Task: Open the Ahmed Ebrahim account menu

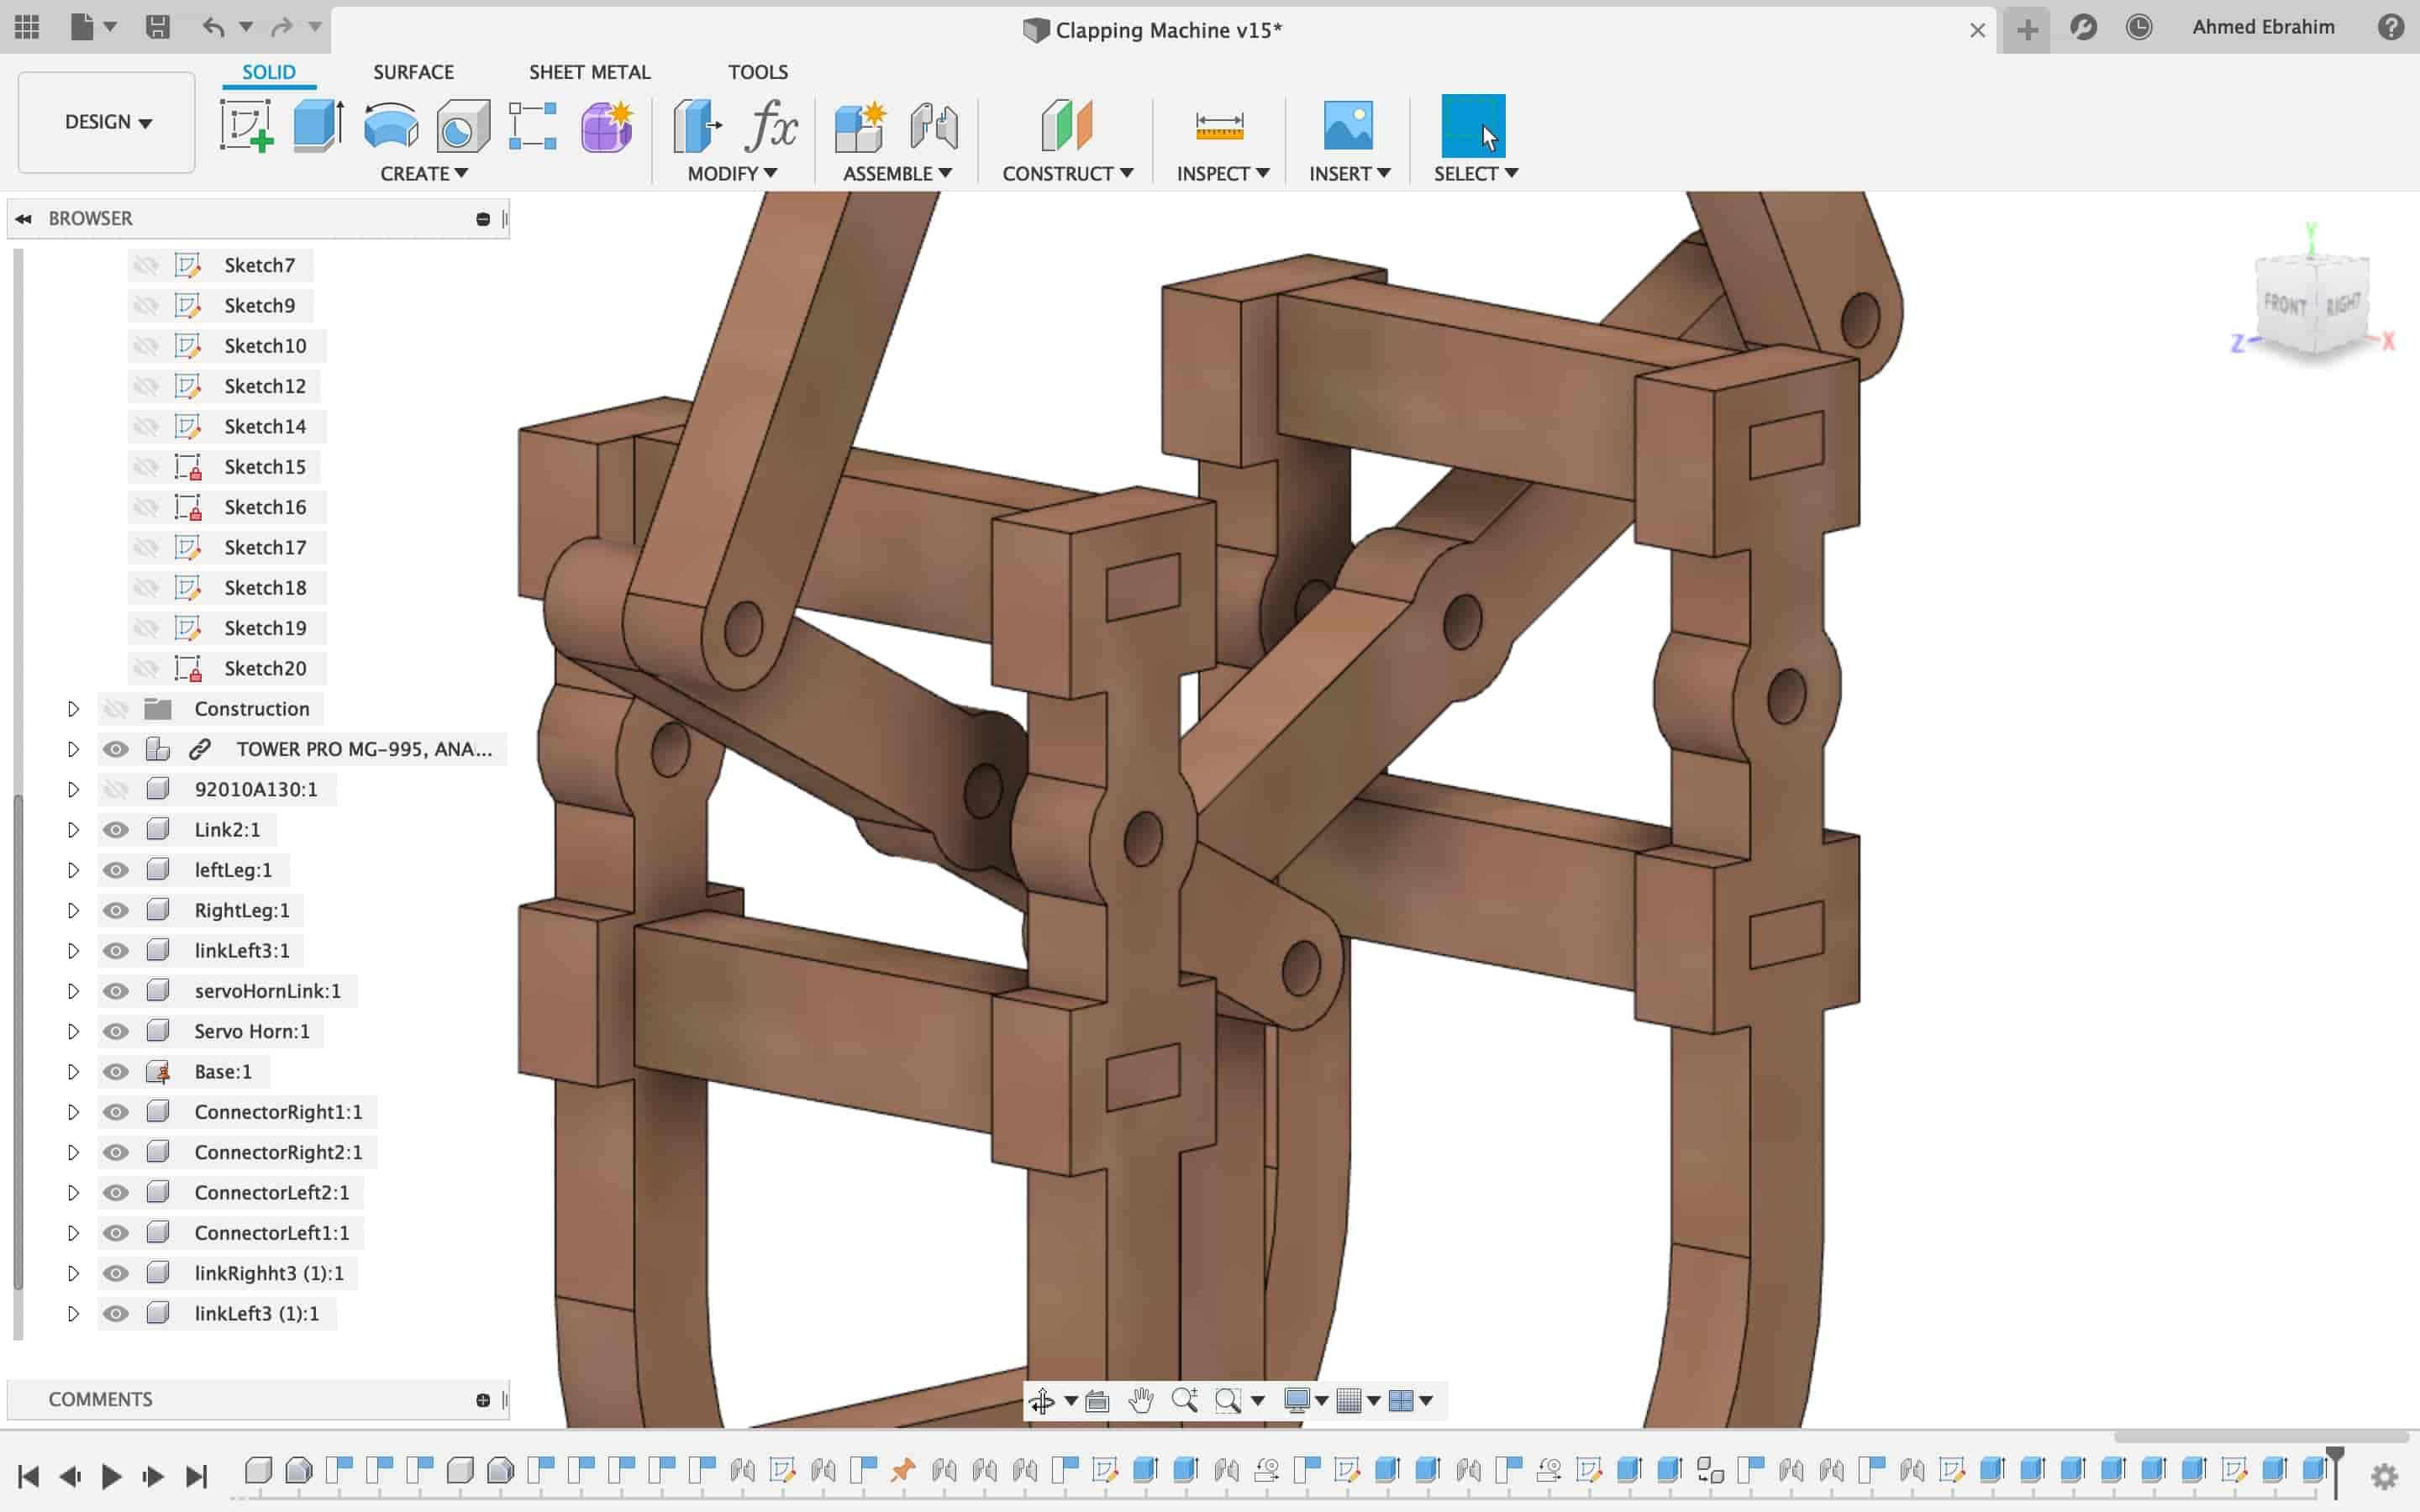Action: [x=2263, y=27]
